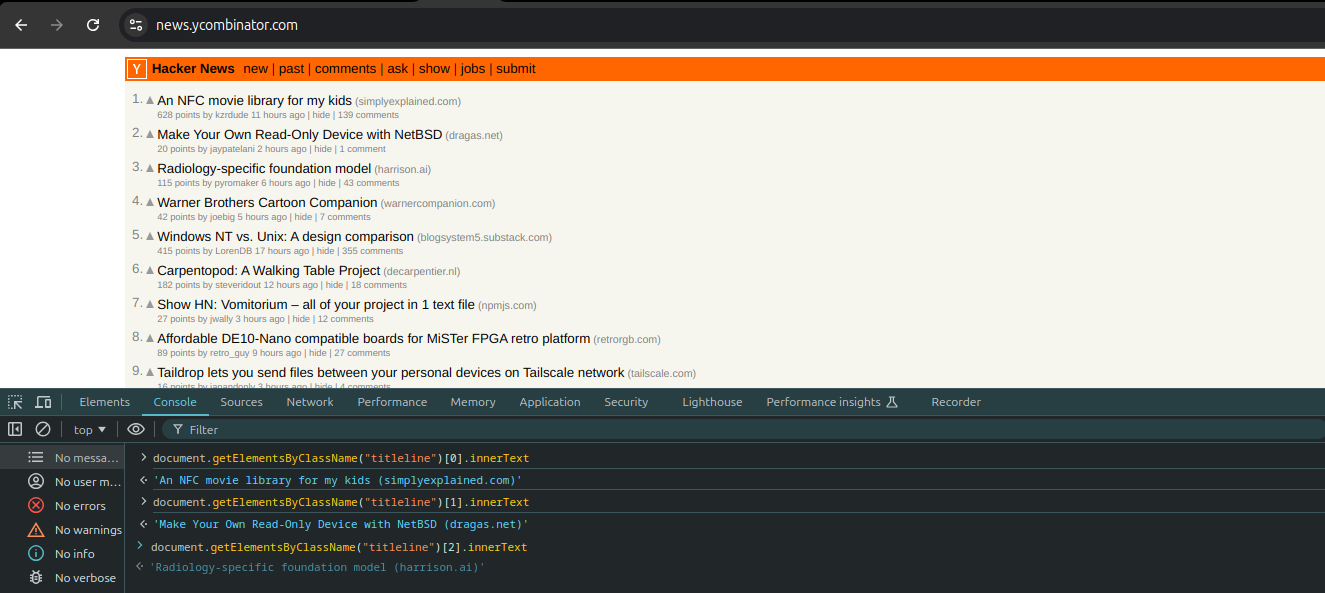Open the show link in header
The height and width of the screenshot is (593, 1325).
coord(434,69)
